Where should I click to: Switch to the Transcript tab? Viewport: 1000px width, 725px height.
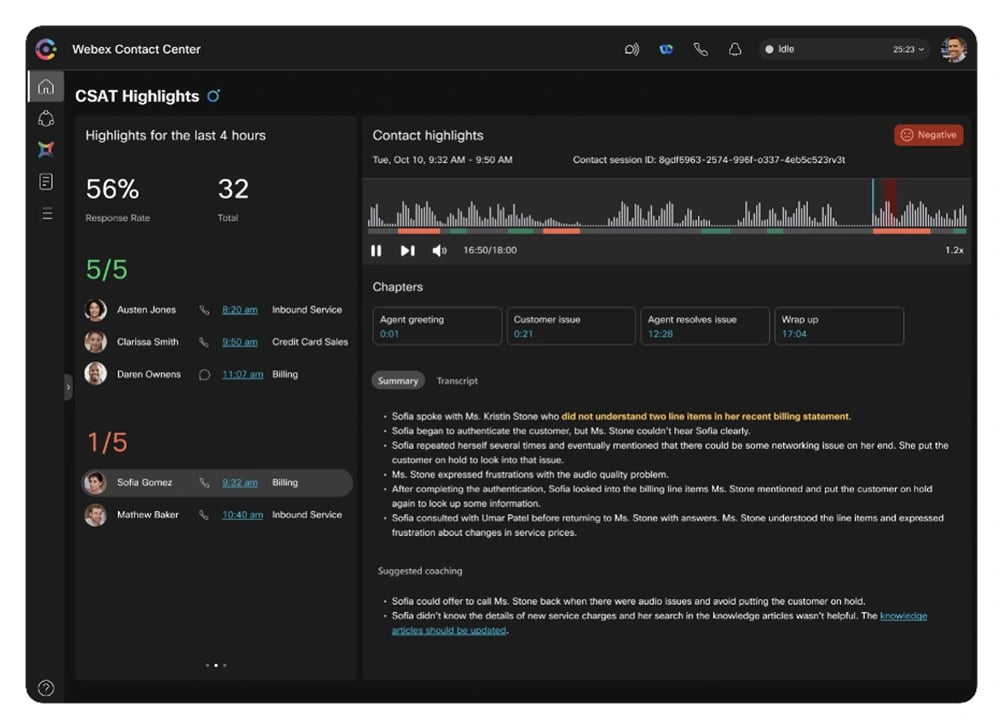tap(457, 381)
